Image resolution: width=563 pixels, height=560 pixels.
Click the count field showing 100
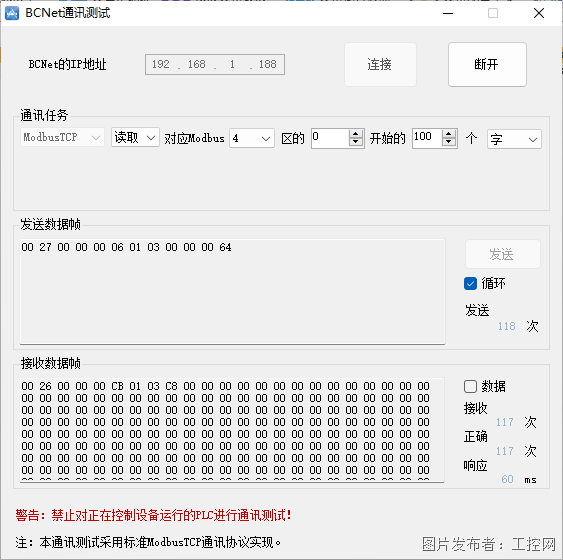427,138
